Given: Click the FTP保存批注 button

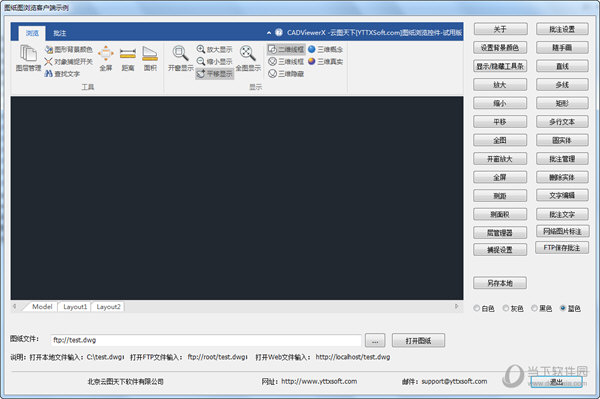Looking at the screenshot, I should point(562,248).
